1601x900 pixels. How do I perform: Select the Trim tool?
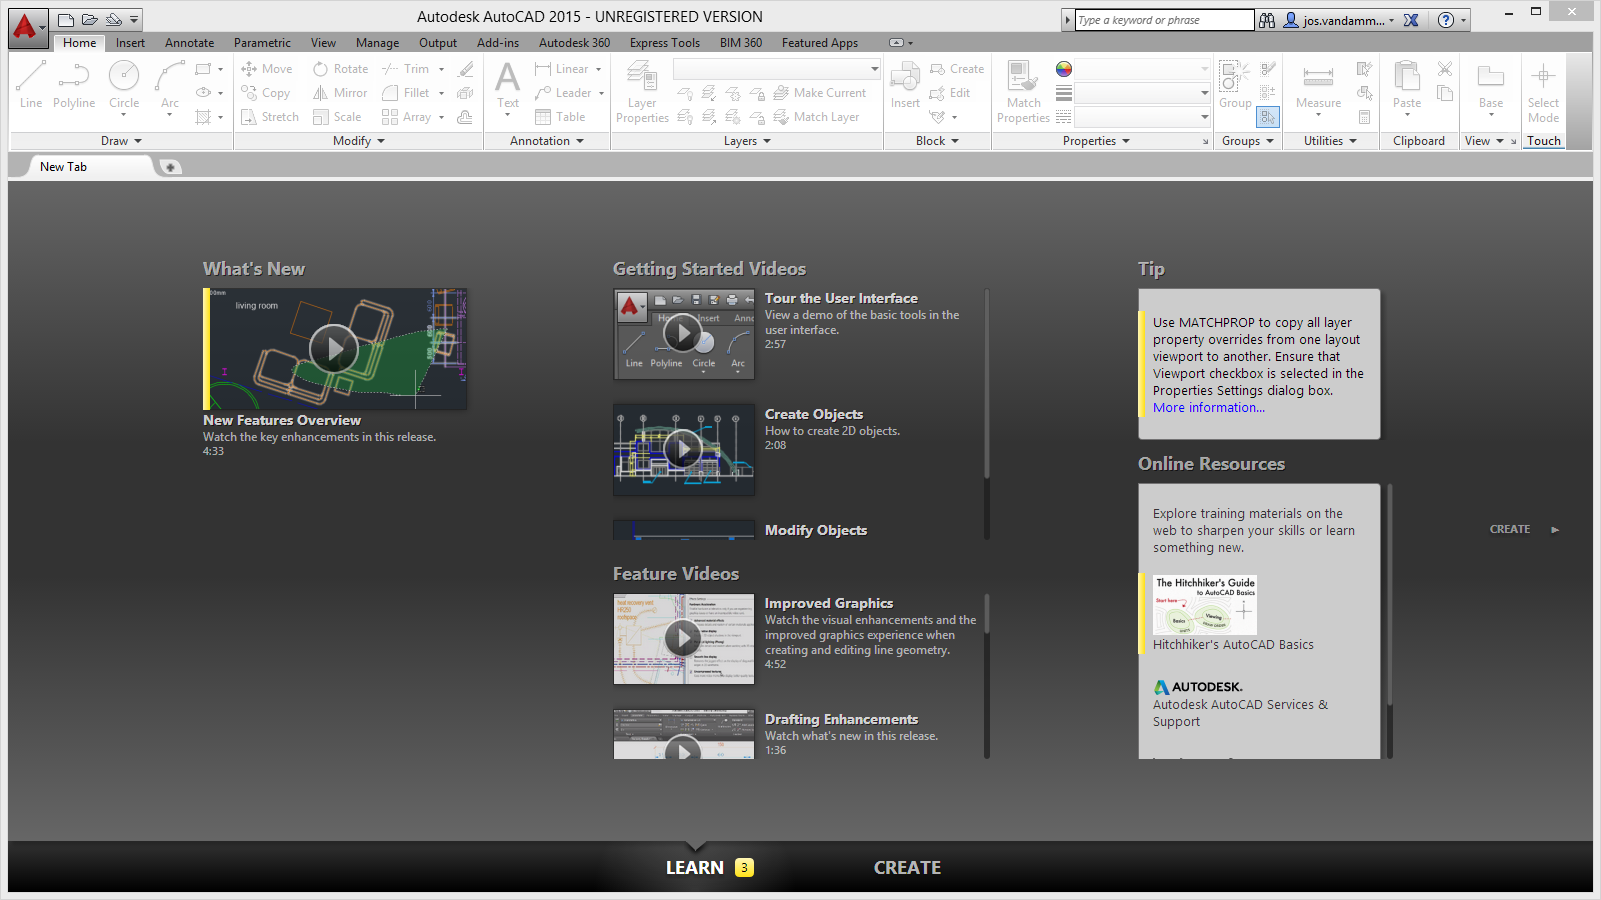point(406,69)
